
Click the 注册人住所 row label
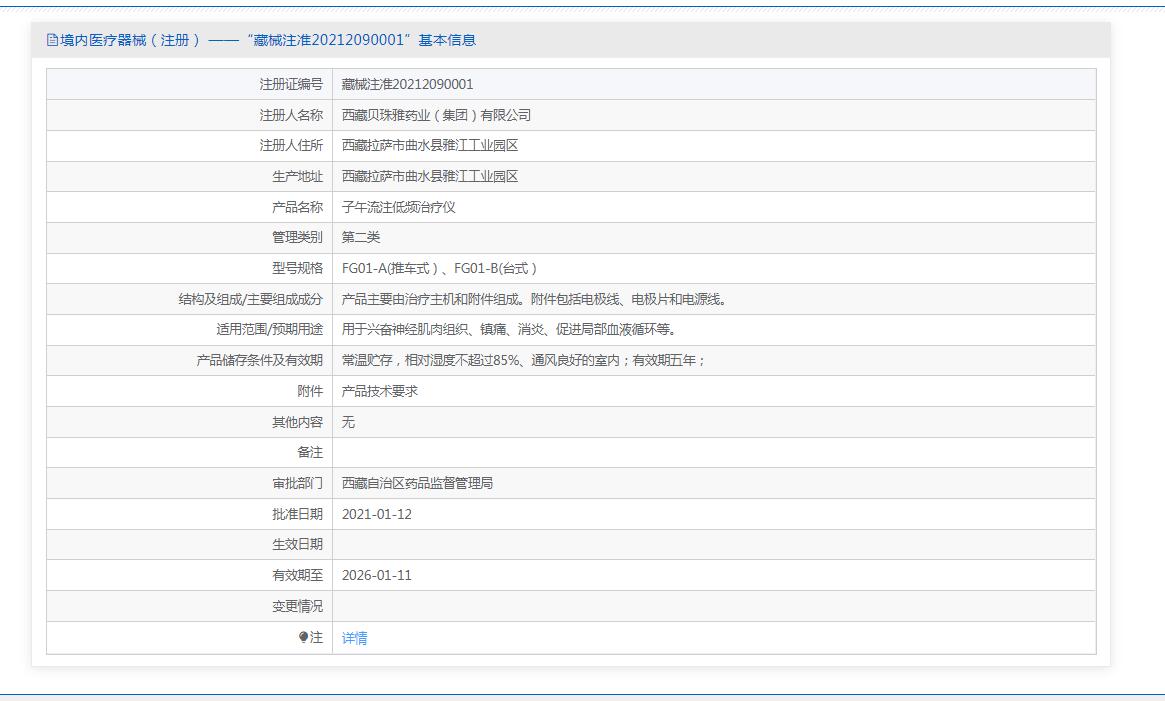tap(291, 145)
